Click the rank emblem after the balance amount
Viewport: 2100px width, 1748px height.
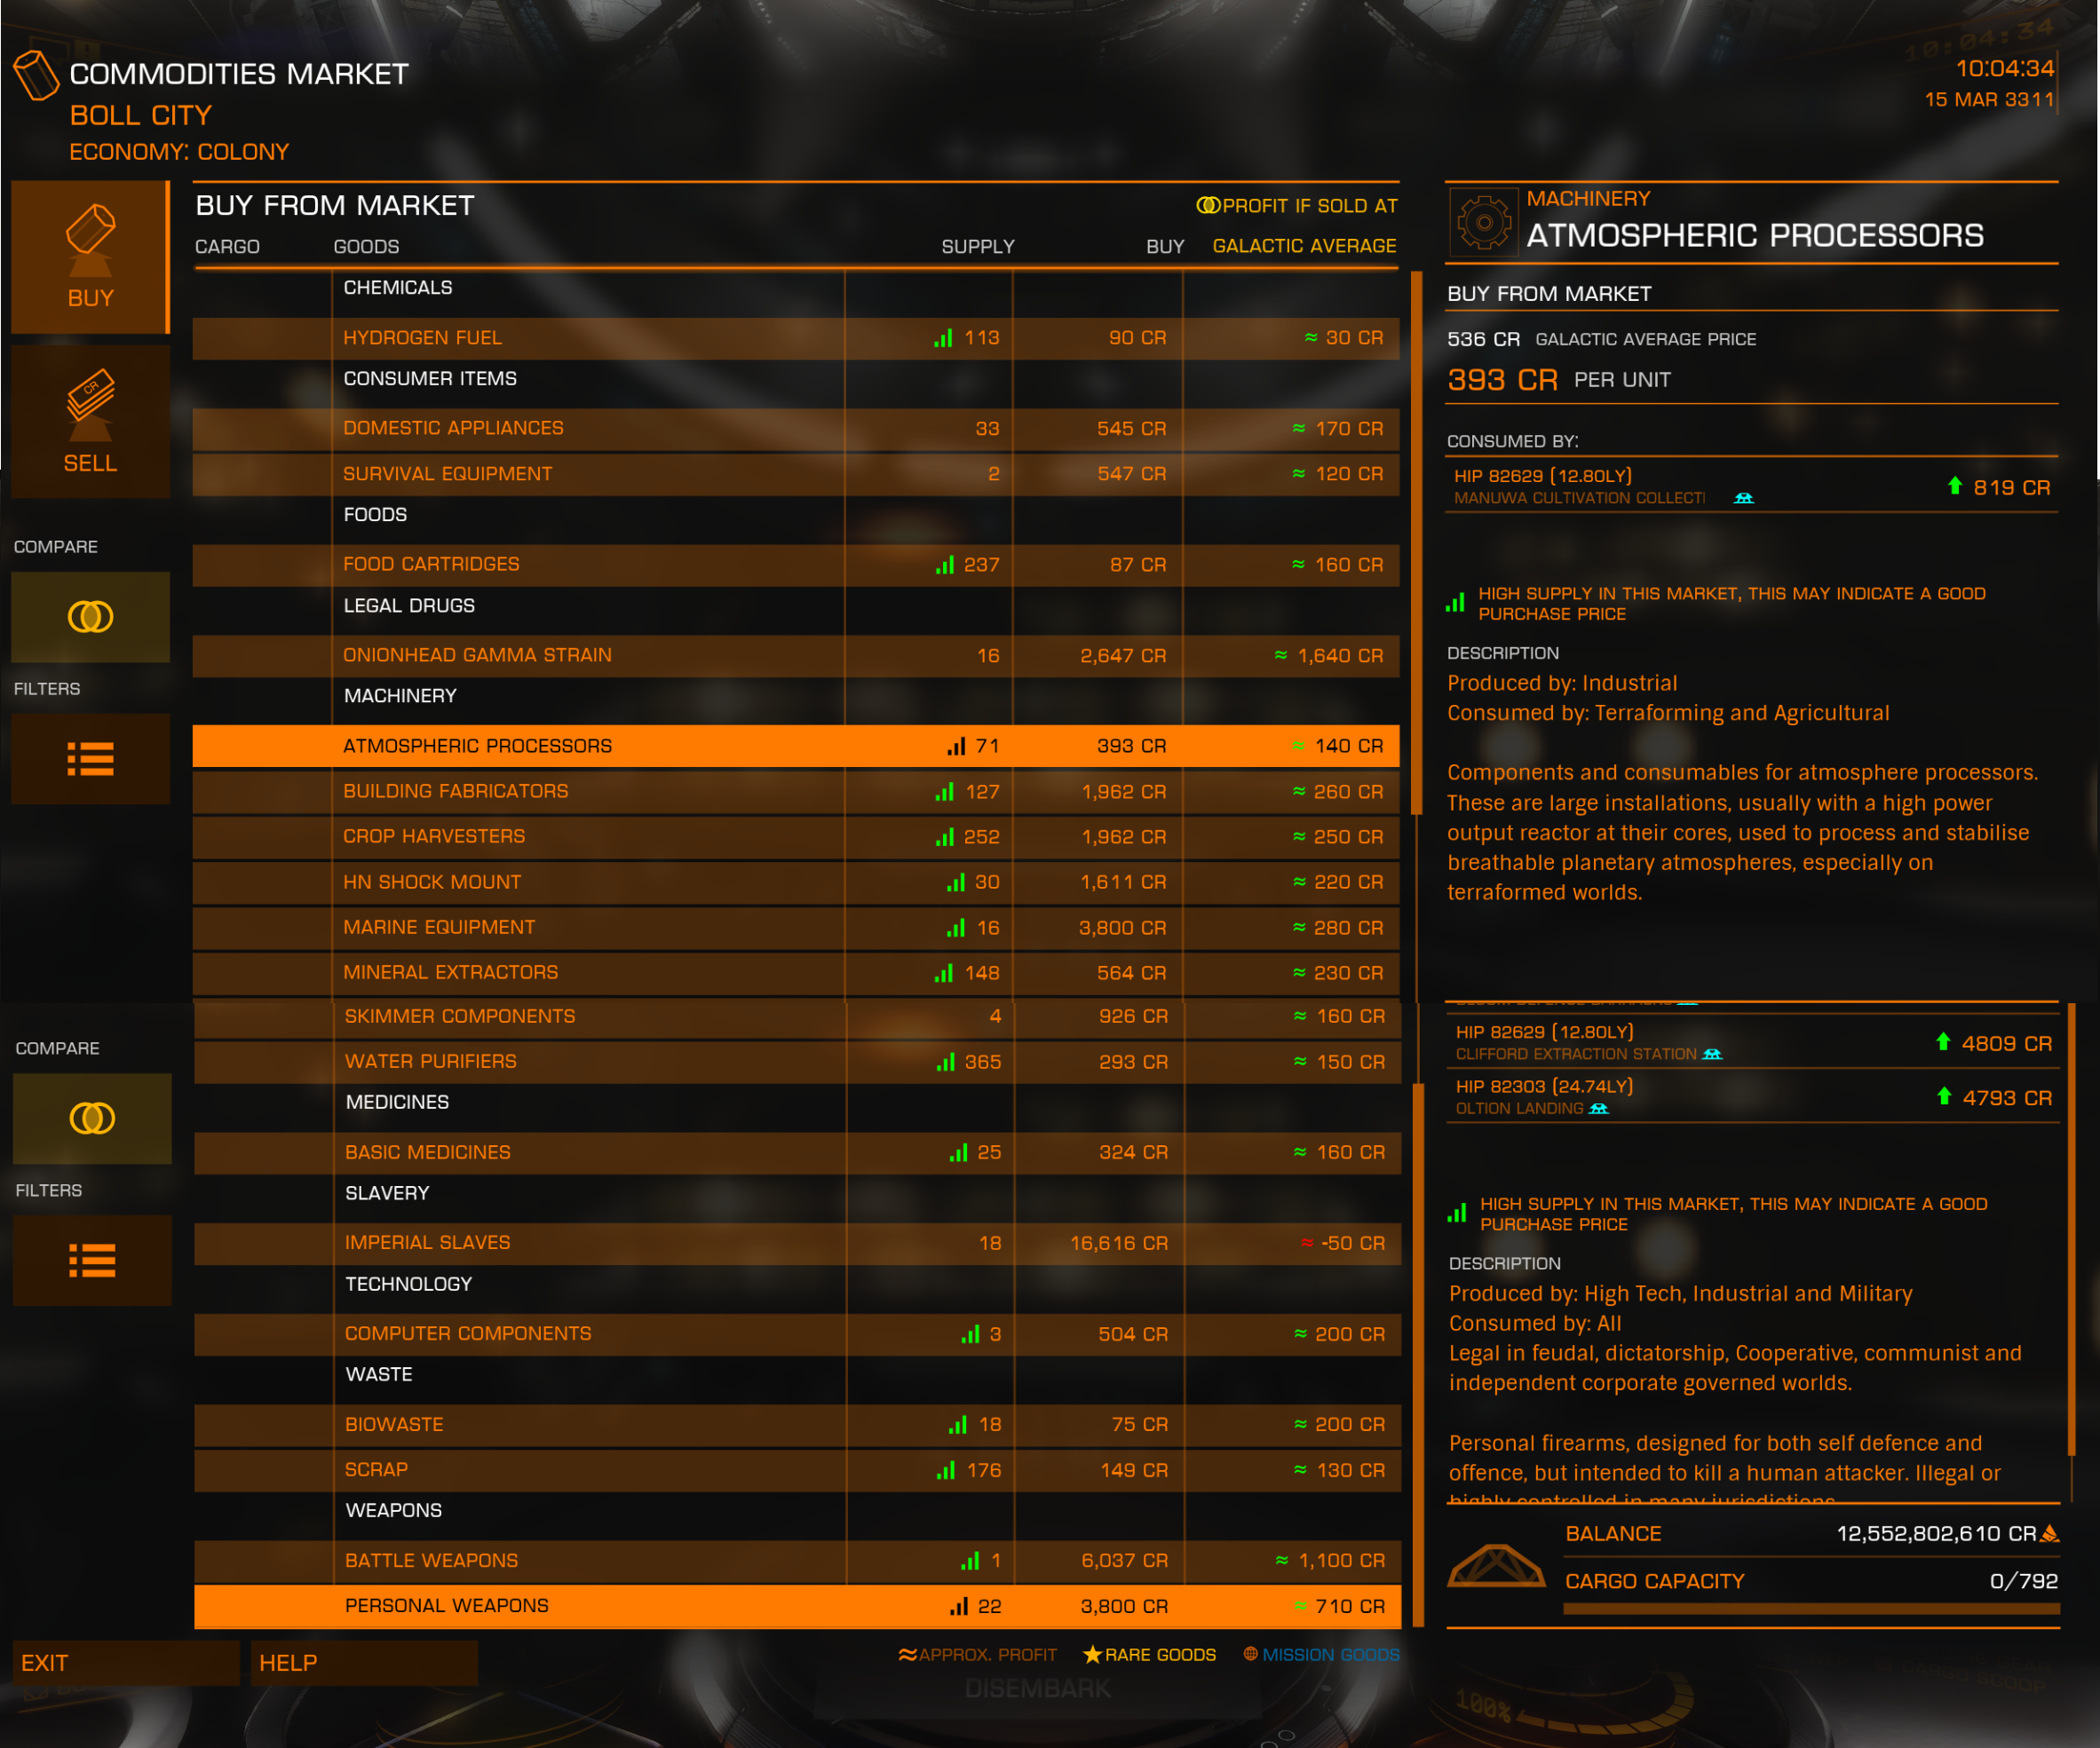point(2049,1533)
